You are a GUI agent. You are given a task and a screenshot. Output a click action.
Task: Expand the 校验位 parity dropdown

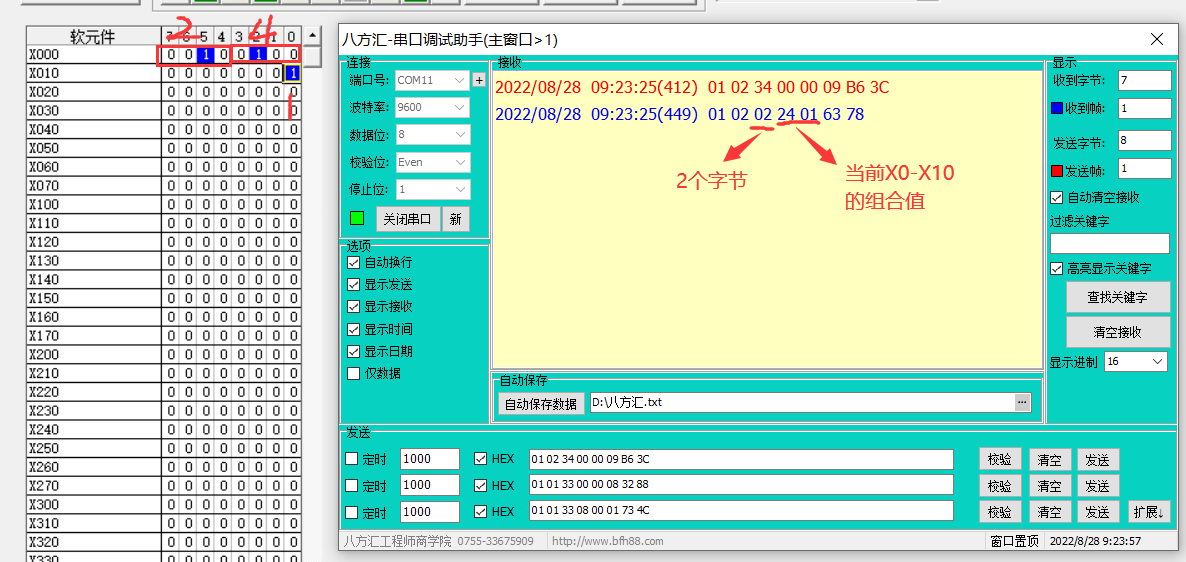pos(431,161)
